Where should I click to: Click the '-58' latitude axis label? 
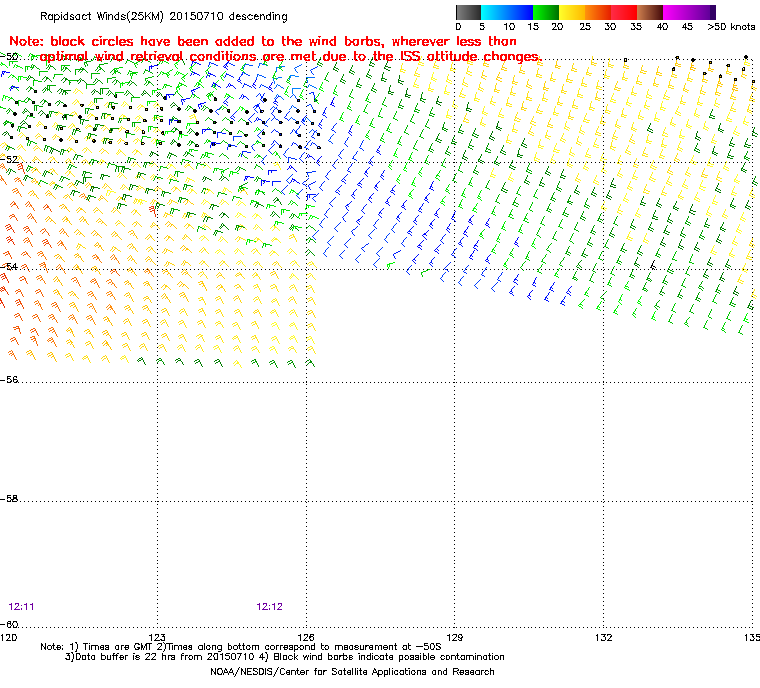pyautogui.click(x=9, y=498)
